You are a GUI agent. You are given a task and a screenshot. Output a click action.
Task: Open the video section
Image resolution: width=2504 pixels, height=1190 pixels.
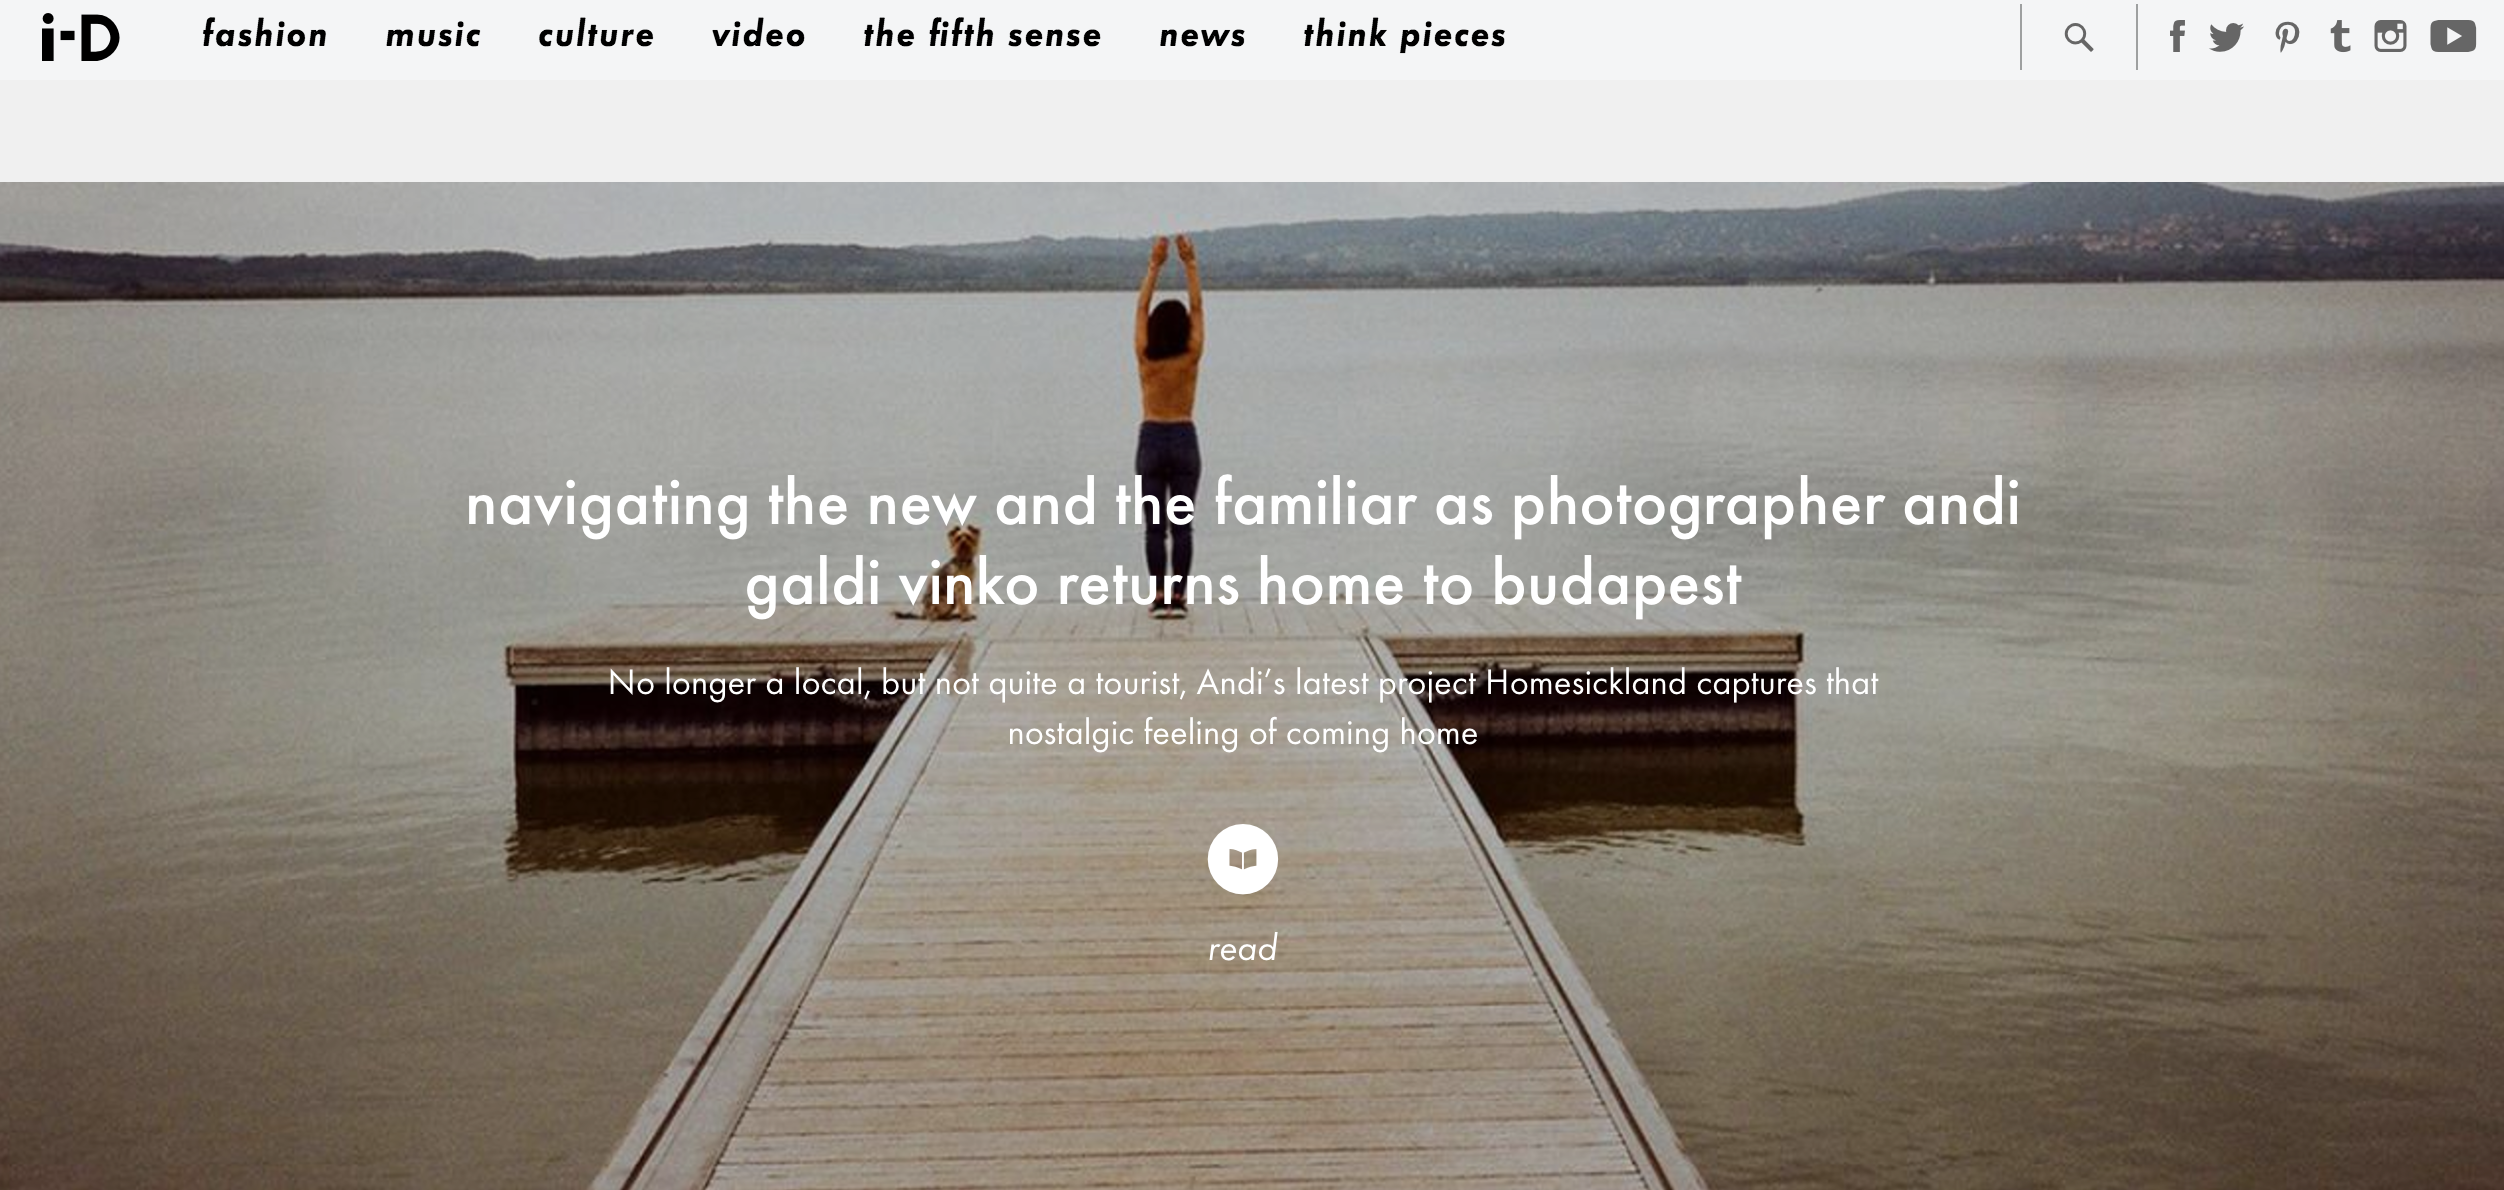758,35
